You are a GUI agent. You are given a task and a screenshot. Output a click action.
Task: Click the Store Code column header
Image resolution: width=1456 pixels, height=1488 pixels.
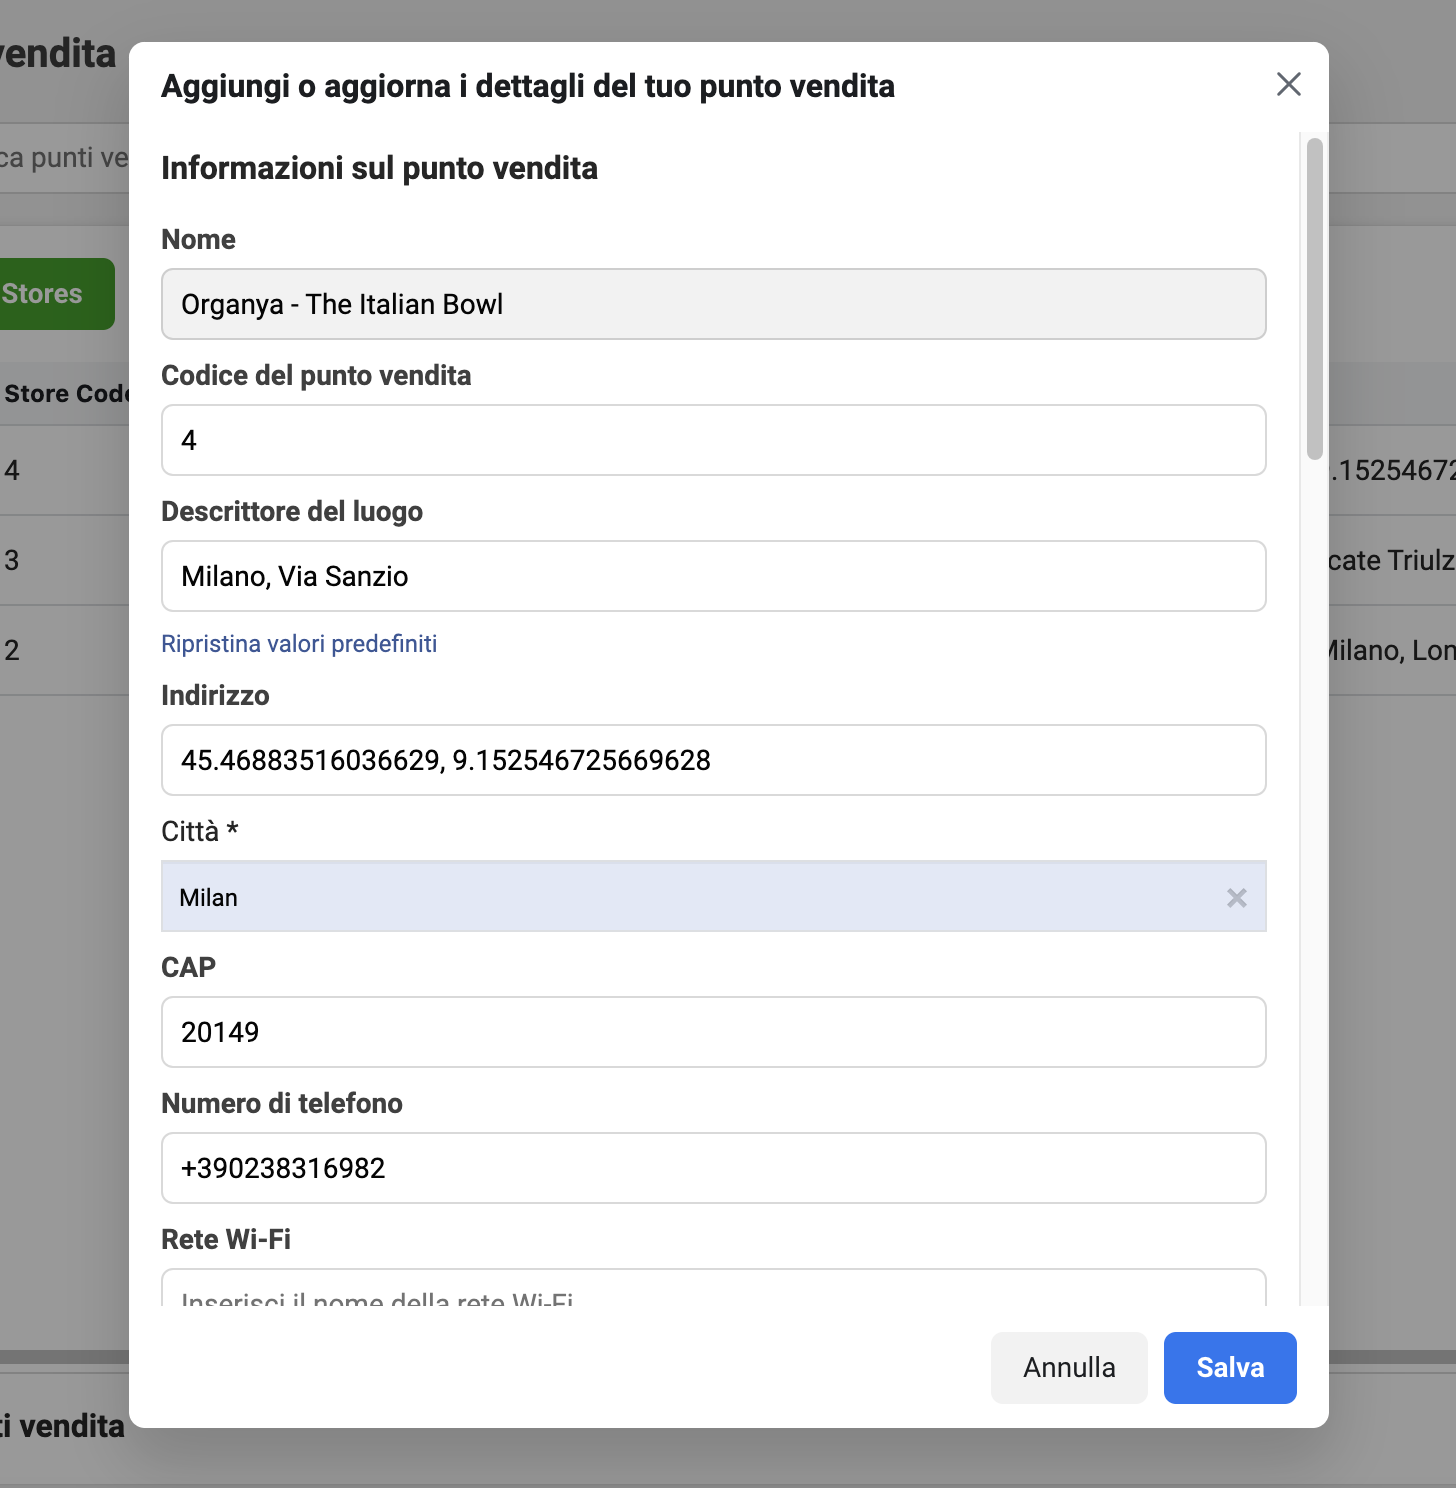[x=66, y=393]
